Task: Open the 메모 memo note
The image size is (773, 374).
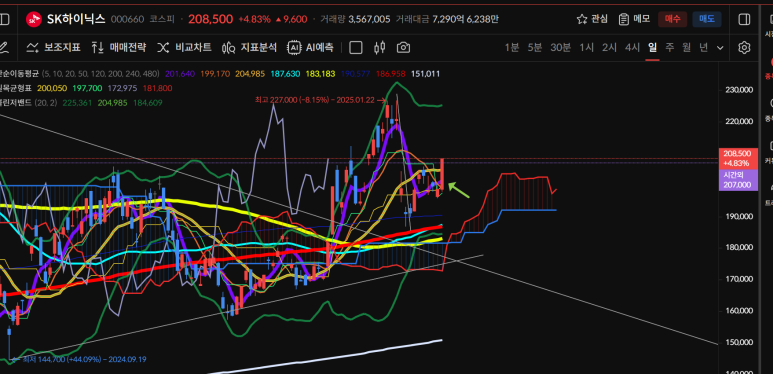Action: 634,19
